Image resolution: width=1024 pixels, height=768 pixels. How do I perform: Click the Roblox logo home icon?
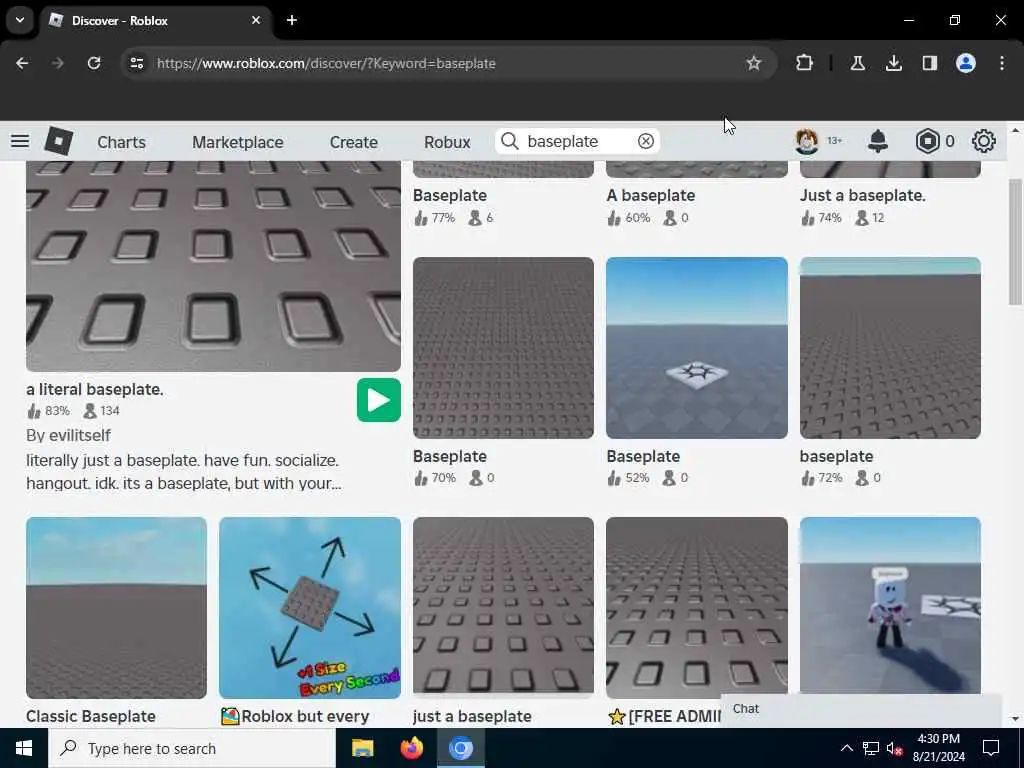coord(59,141)
